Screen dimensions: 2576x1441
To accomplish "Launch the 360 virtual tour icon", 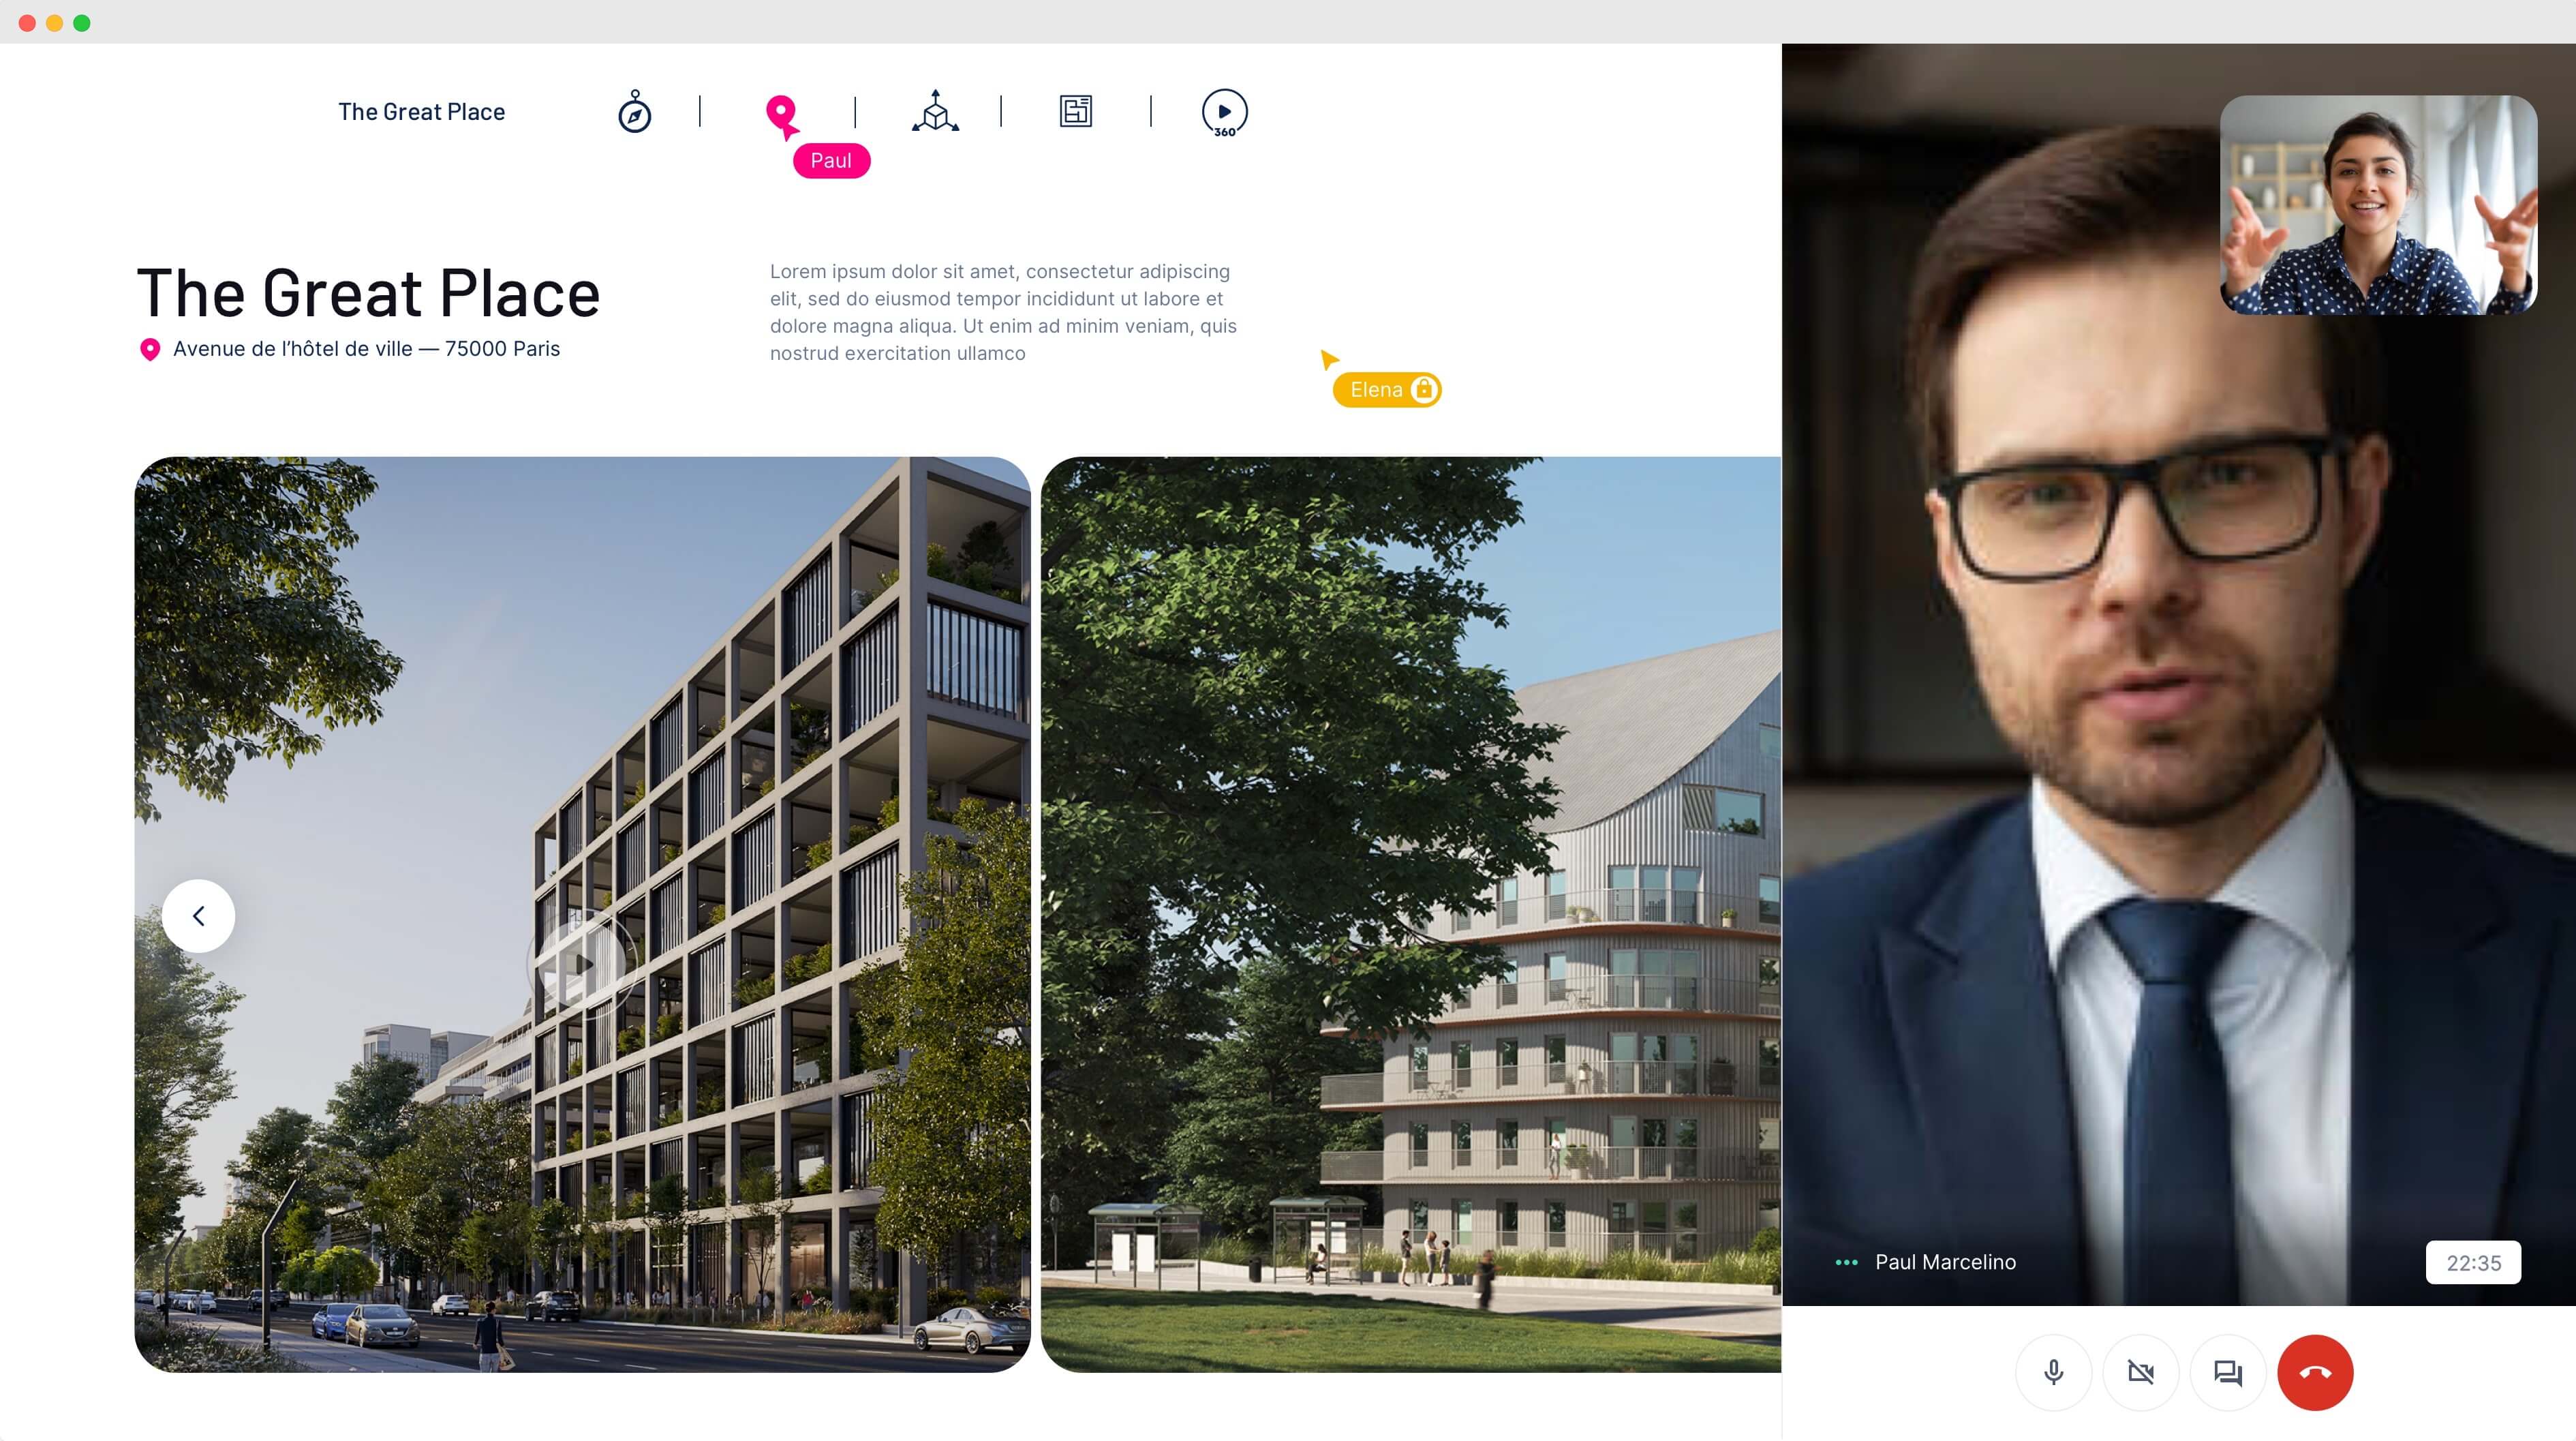I will tap(1224, 113).
